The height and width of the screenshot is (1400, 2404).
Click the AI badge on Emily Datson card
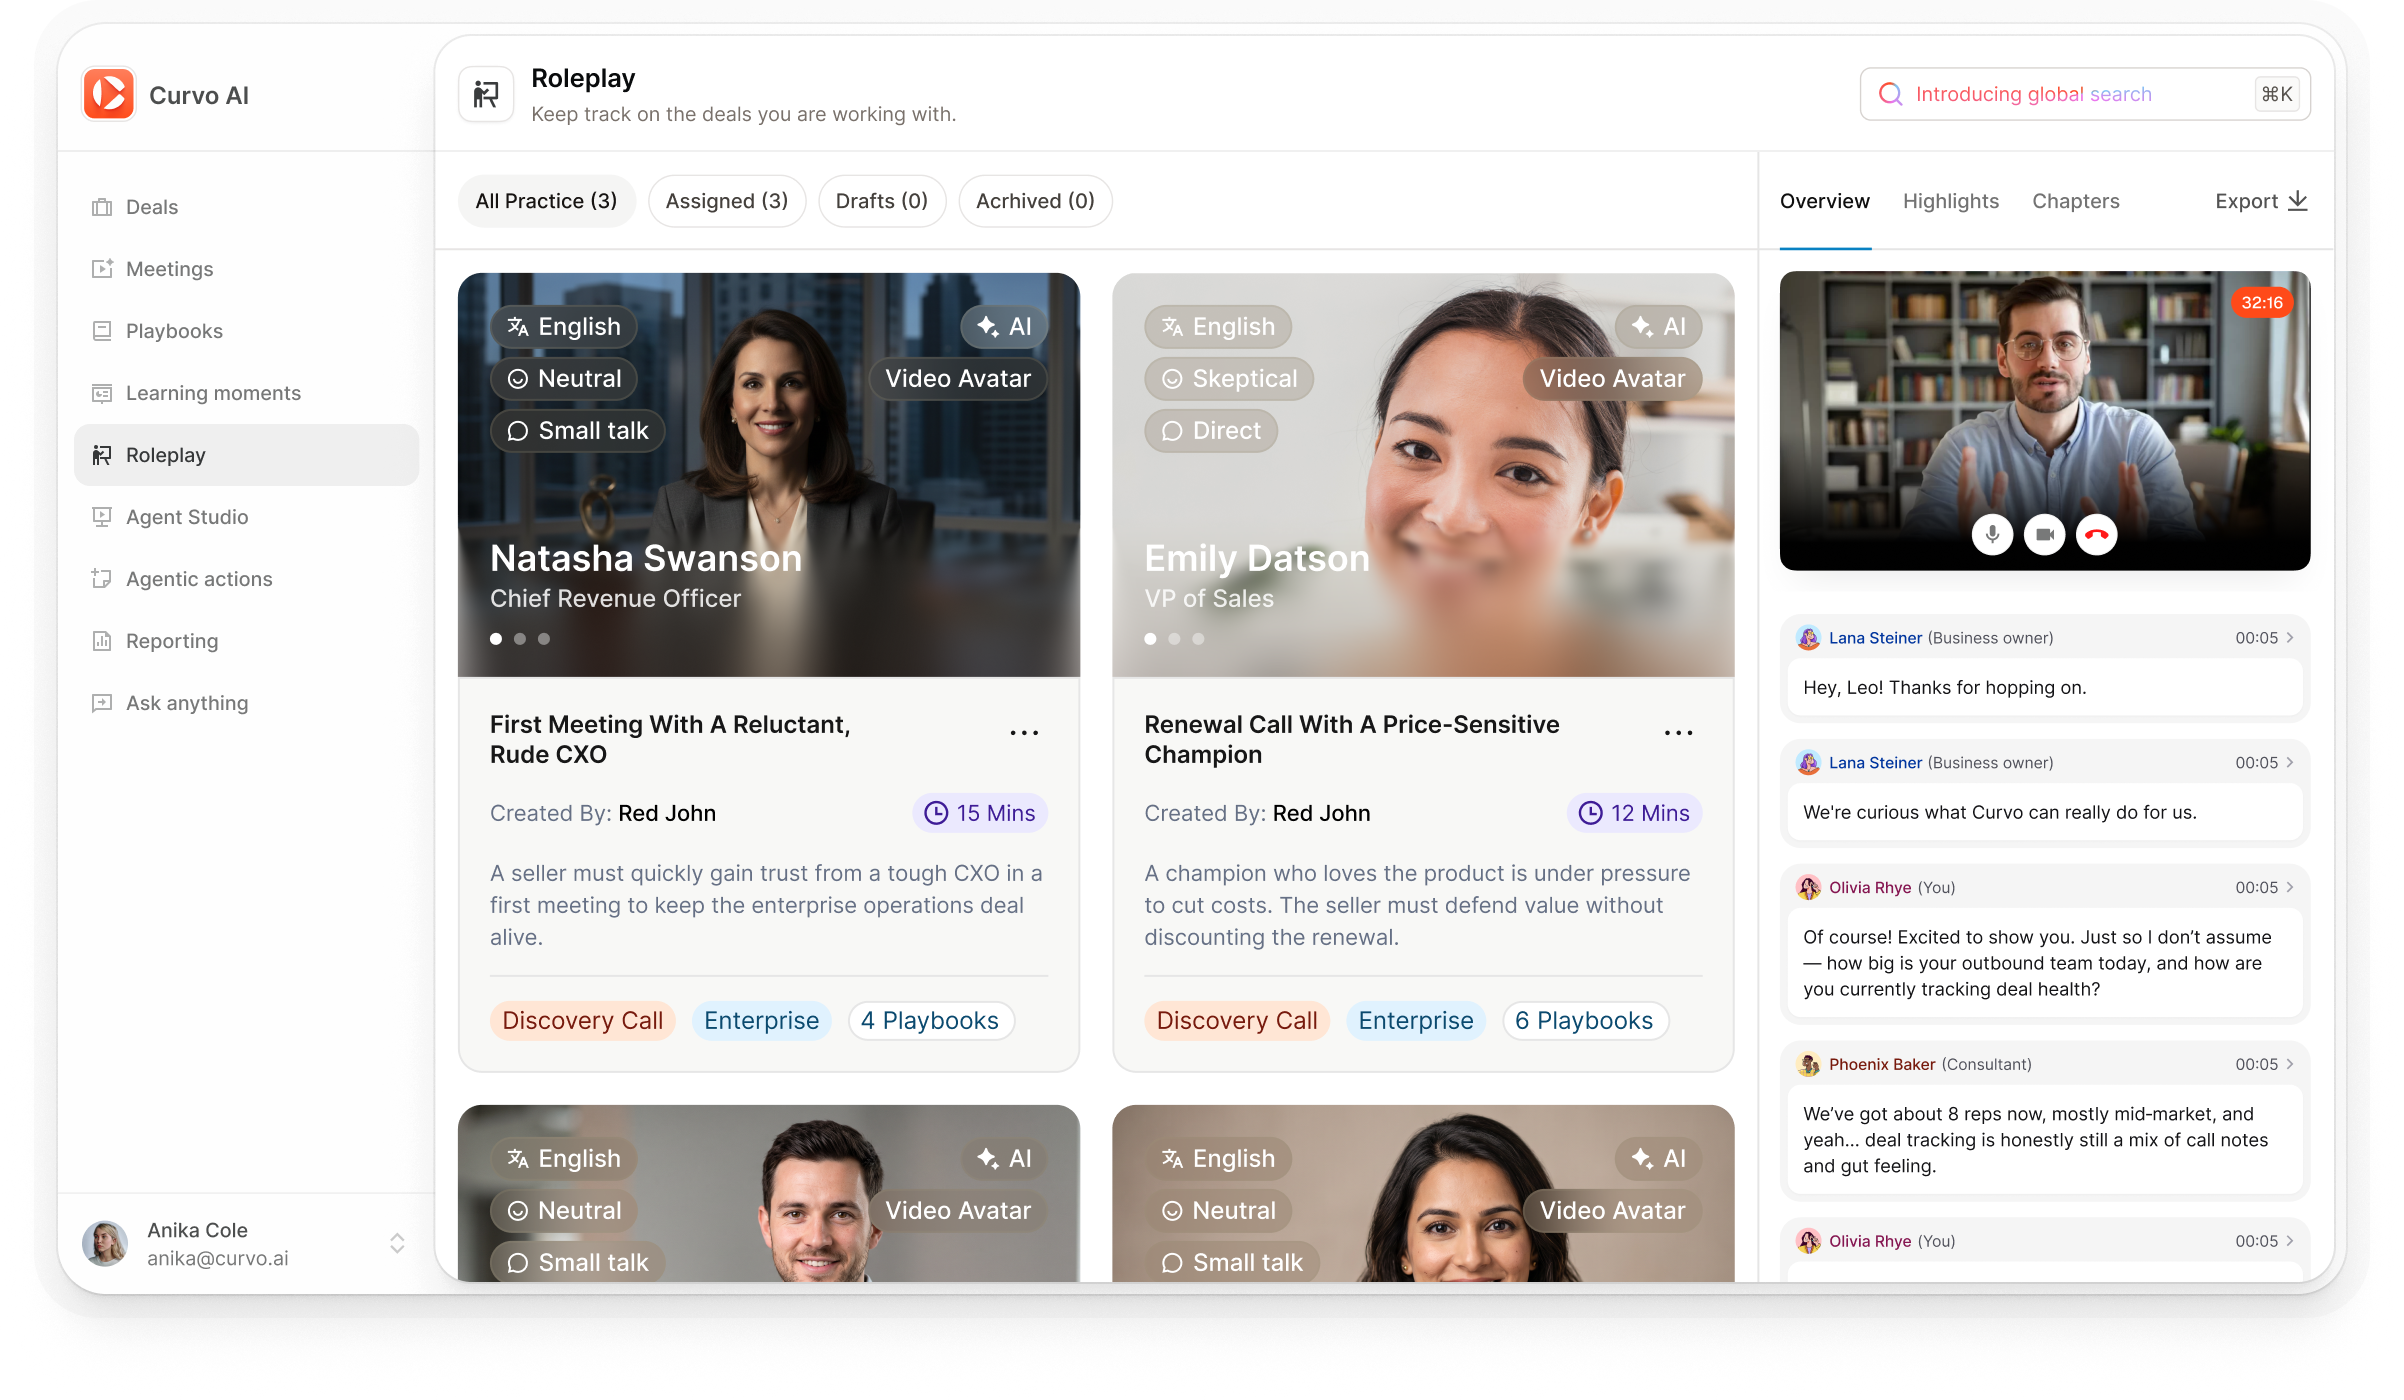(1659, 327)
